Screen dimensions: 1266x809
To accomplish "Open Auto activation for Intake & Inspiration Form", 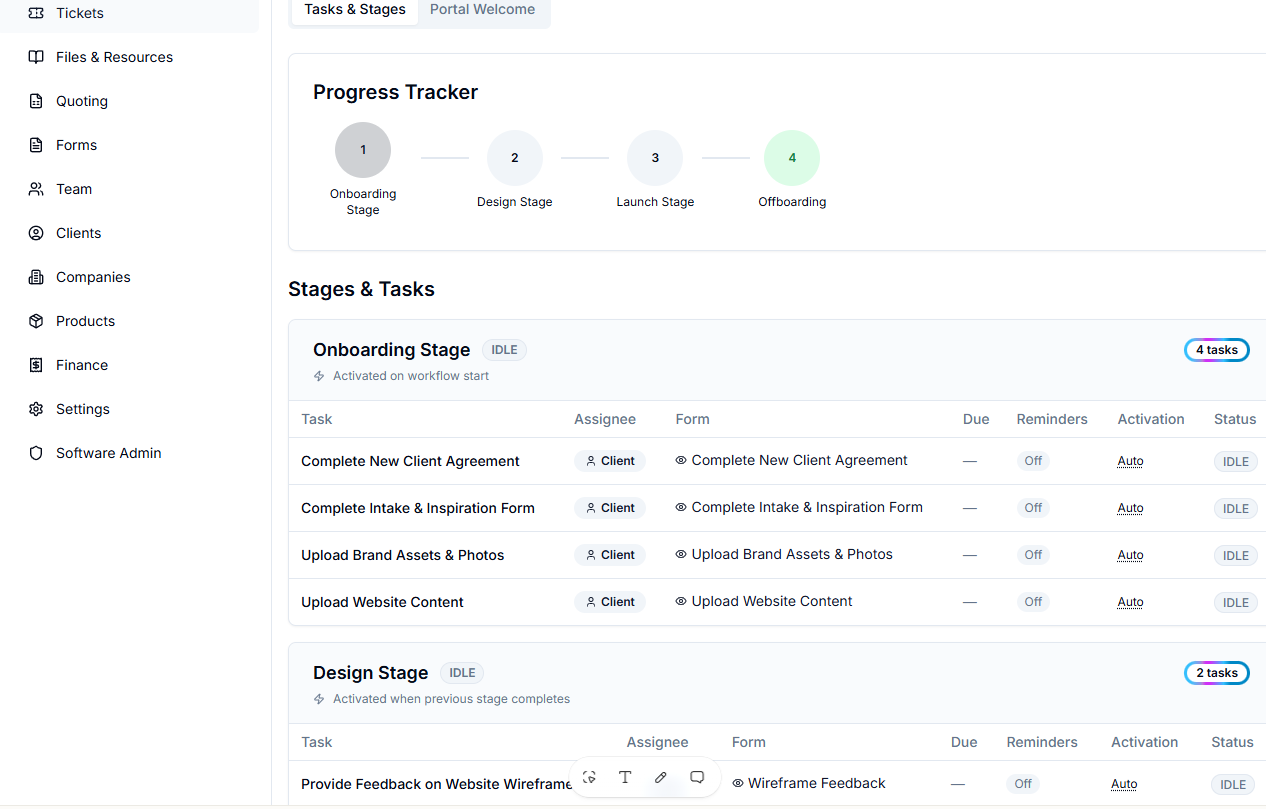I will (1130, 508).
